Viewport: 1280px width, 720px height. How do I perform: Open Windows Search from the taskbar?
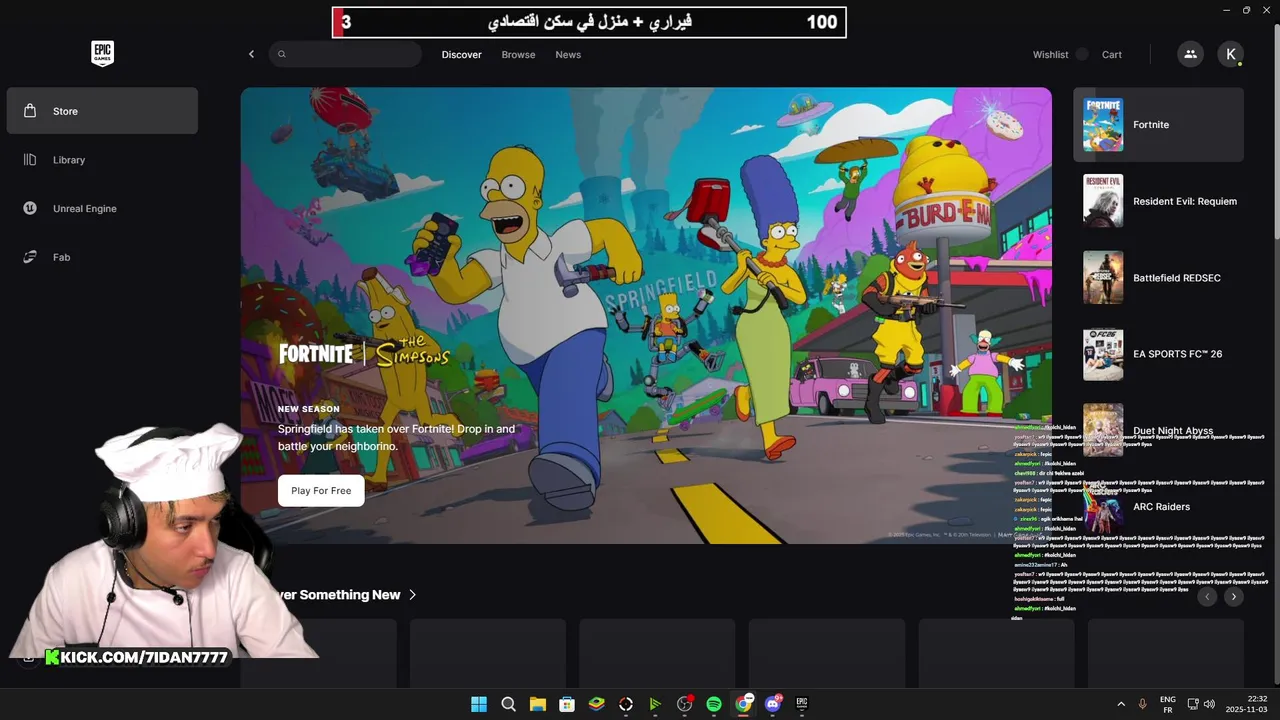(x=508, y=704)
